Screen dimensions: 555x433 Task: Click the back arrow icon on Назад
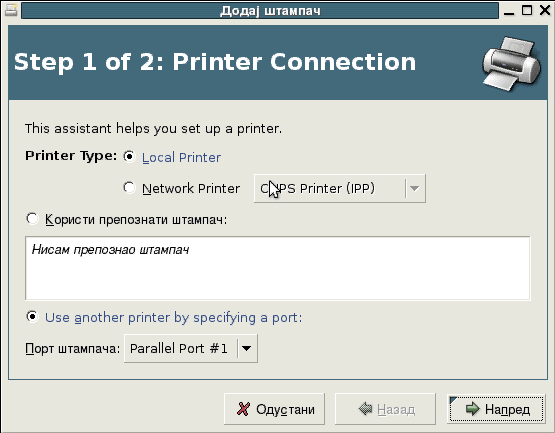365,409
